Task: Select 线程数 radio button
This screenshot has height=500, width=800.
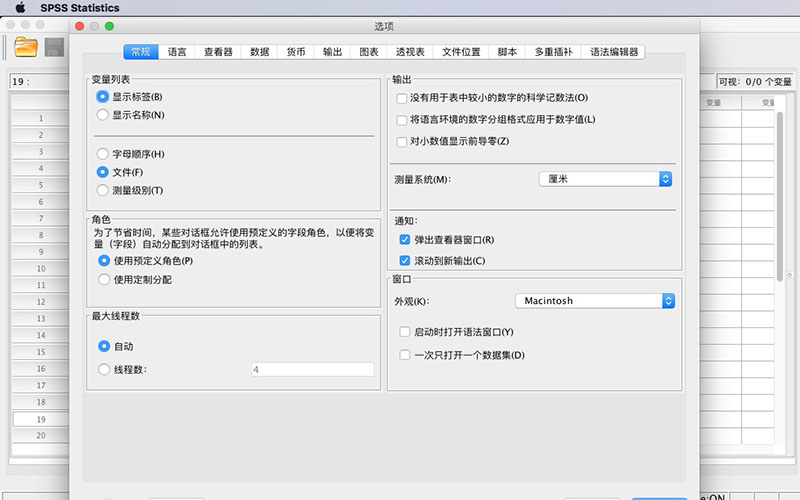Action: click(x=104, y=369)
